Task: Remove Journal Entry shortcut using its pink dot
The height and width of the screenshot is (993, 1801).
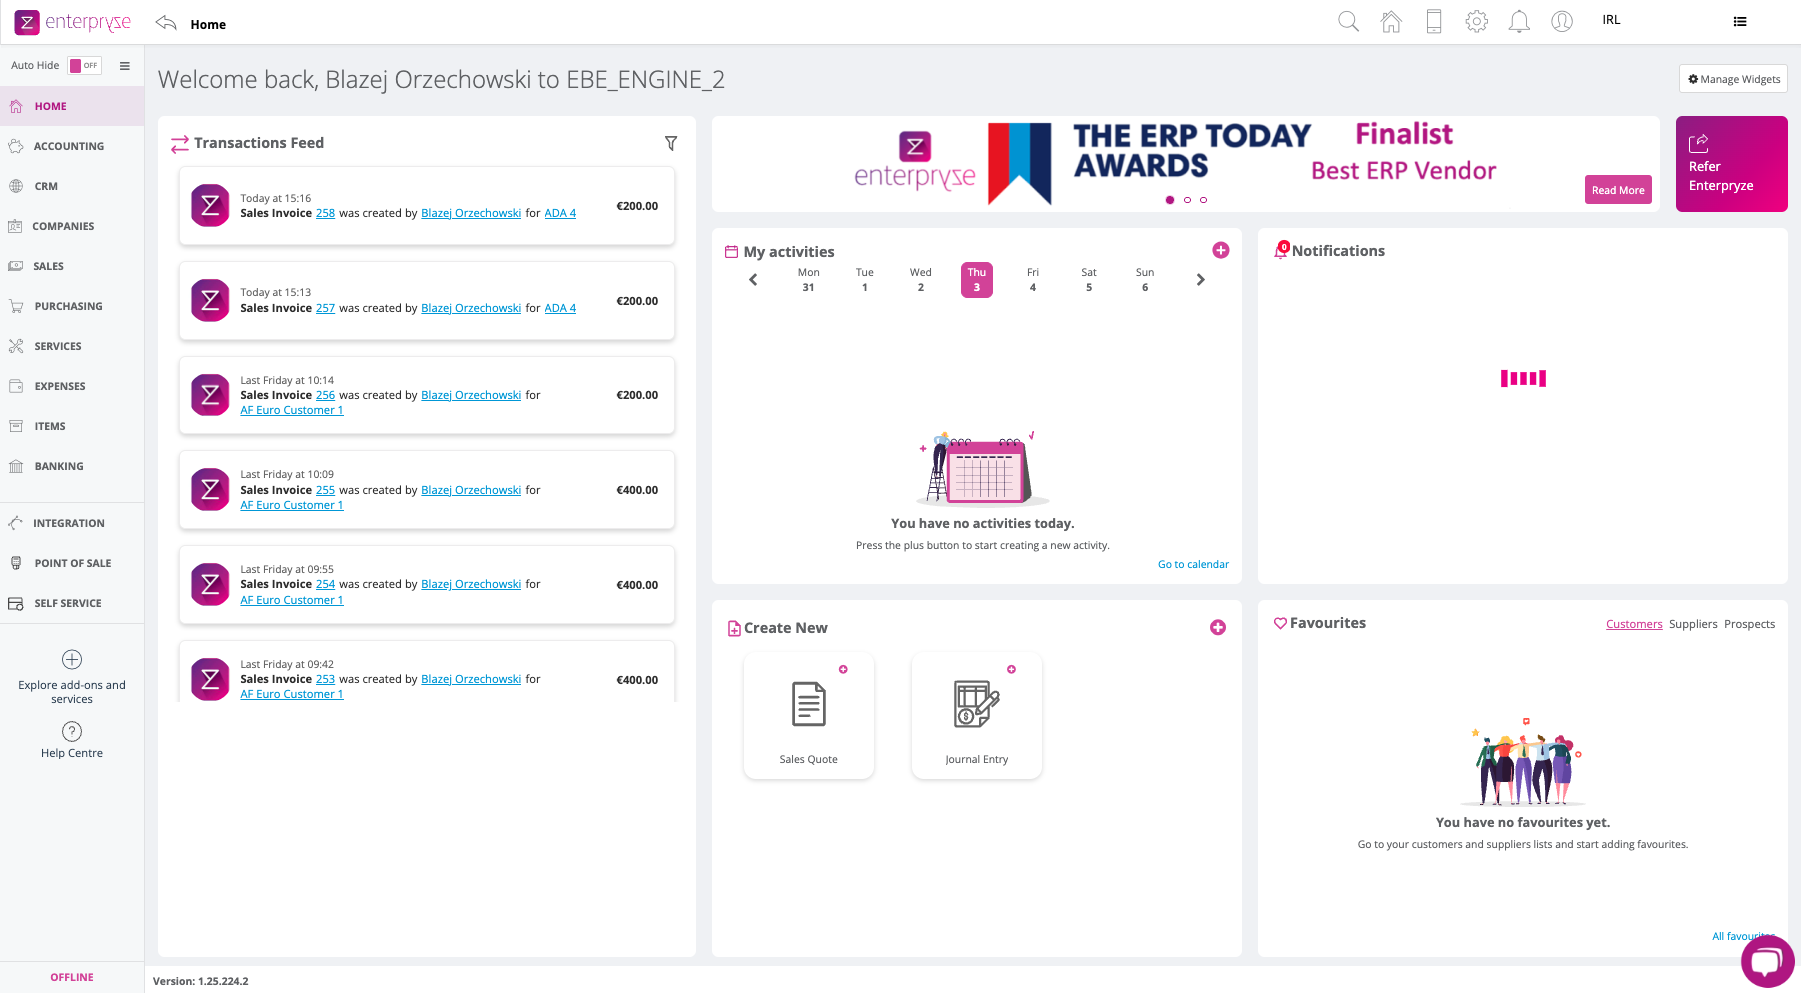Action: 1011,669
